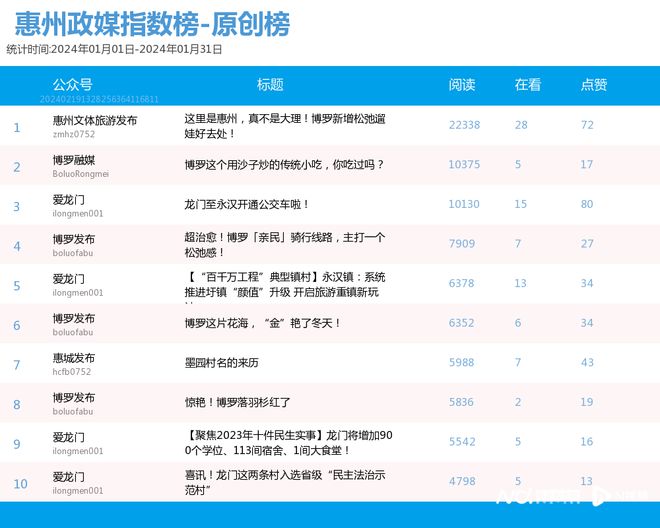Image resolution: width=660 pixels, height=528 pixels.
Task: Click the rank number 1
Action: click(17, 128)
